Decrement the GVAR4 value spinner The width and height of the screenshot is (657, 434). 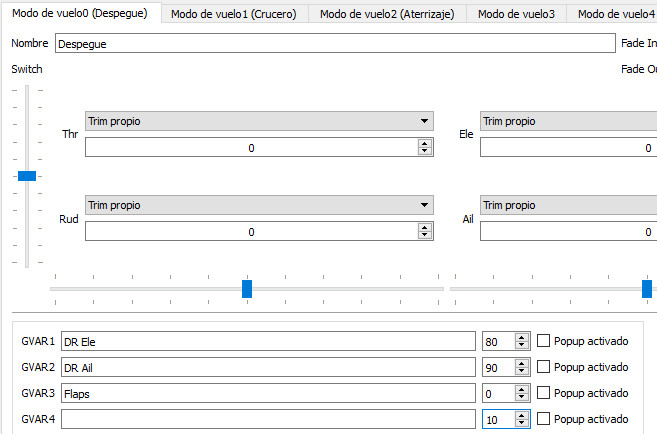coord(521,424)
